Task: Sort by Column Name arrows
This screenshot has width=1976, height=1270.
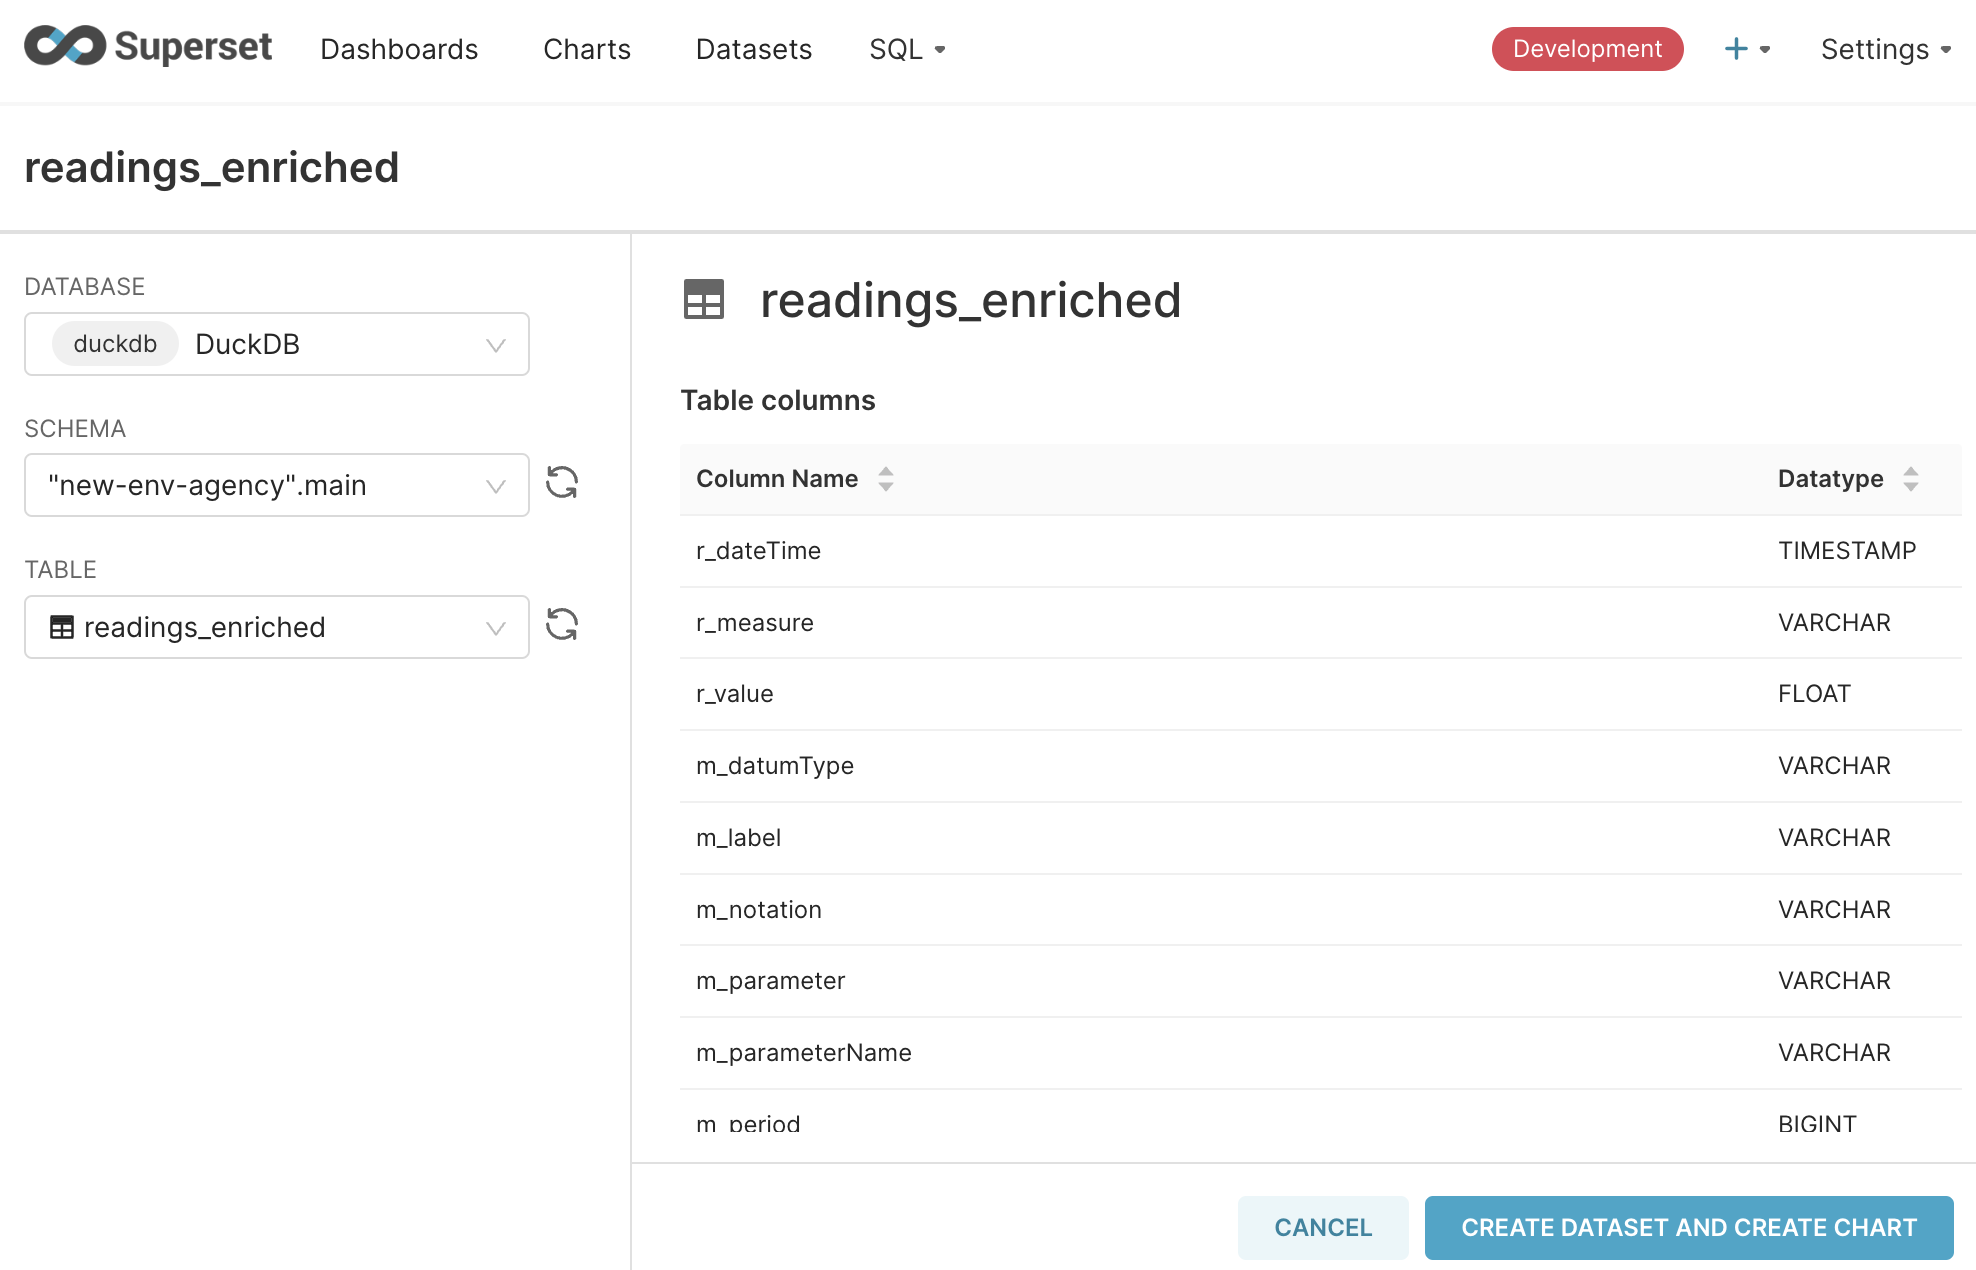Action: pos(886,479)
